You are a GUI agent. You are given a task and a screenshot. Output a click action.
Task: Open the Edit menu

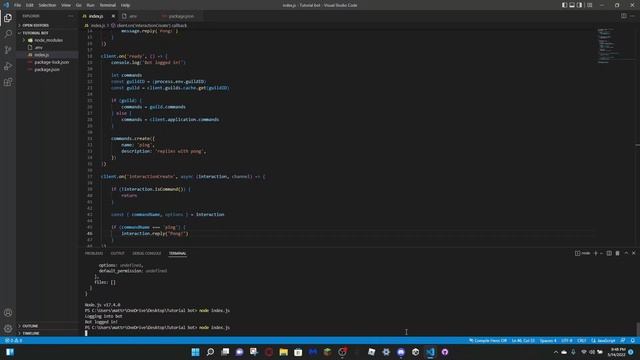(30, 5)
